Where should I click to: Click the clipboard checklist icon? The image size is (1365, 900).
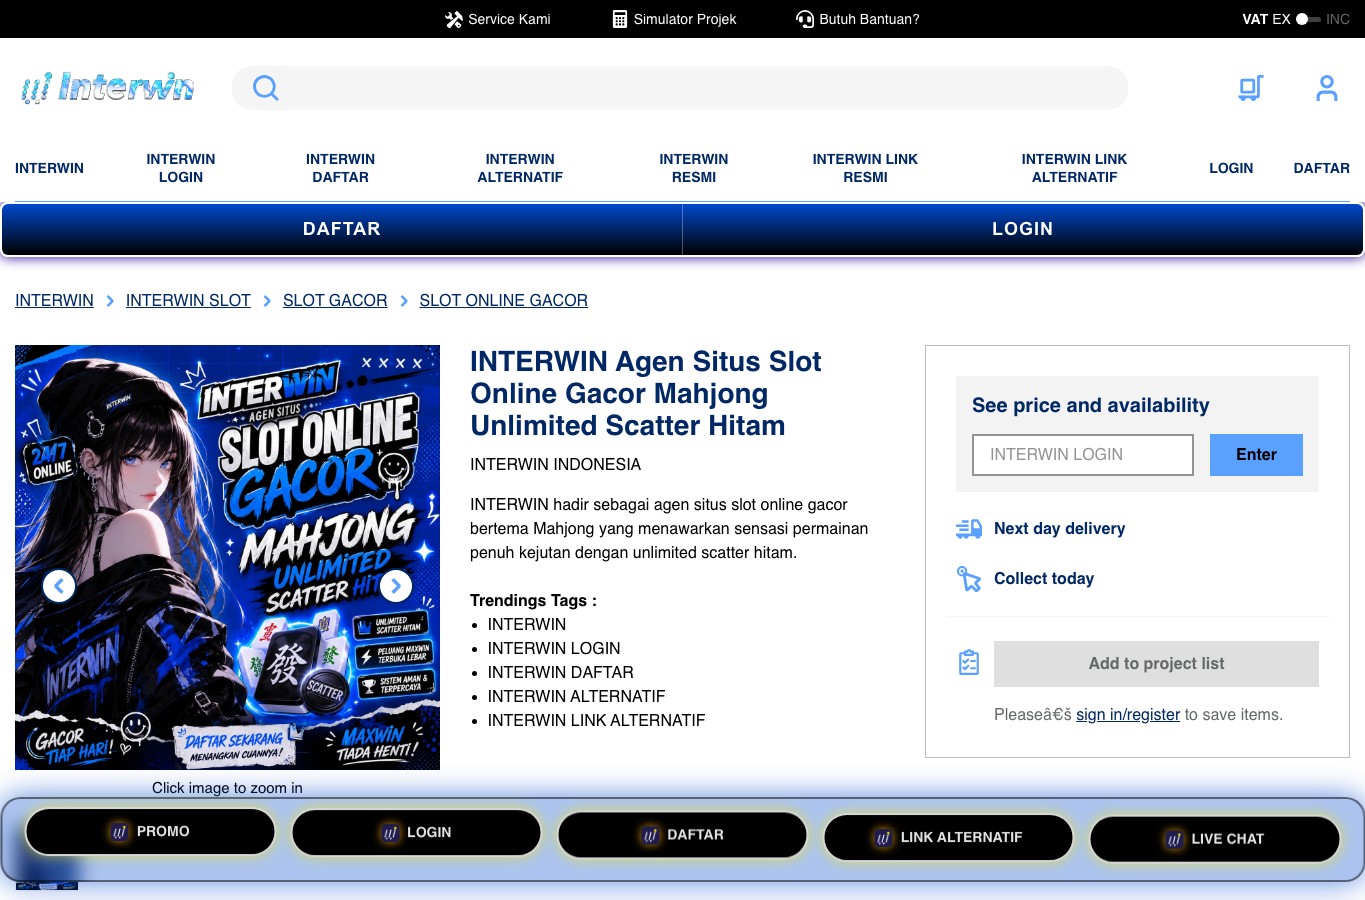click(x=969, y=663)
